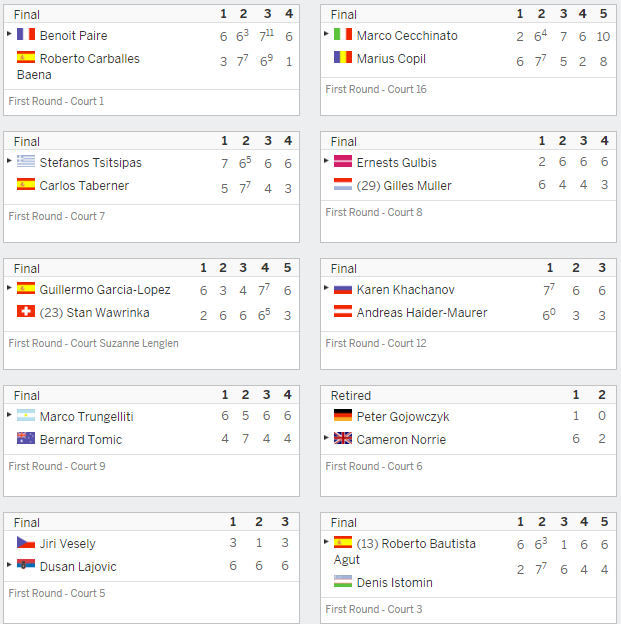Open Marius Copil player name

pos(391,59)
